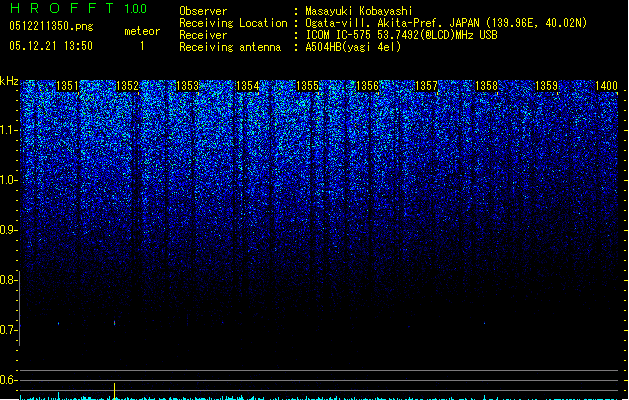Click the Ogata-vill. Akita-Pref. JAPAN location text
Viewport: 629px width, 400px height.
point(446,23)
